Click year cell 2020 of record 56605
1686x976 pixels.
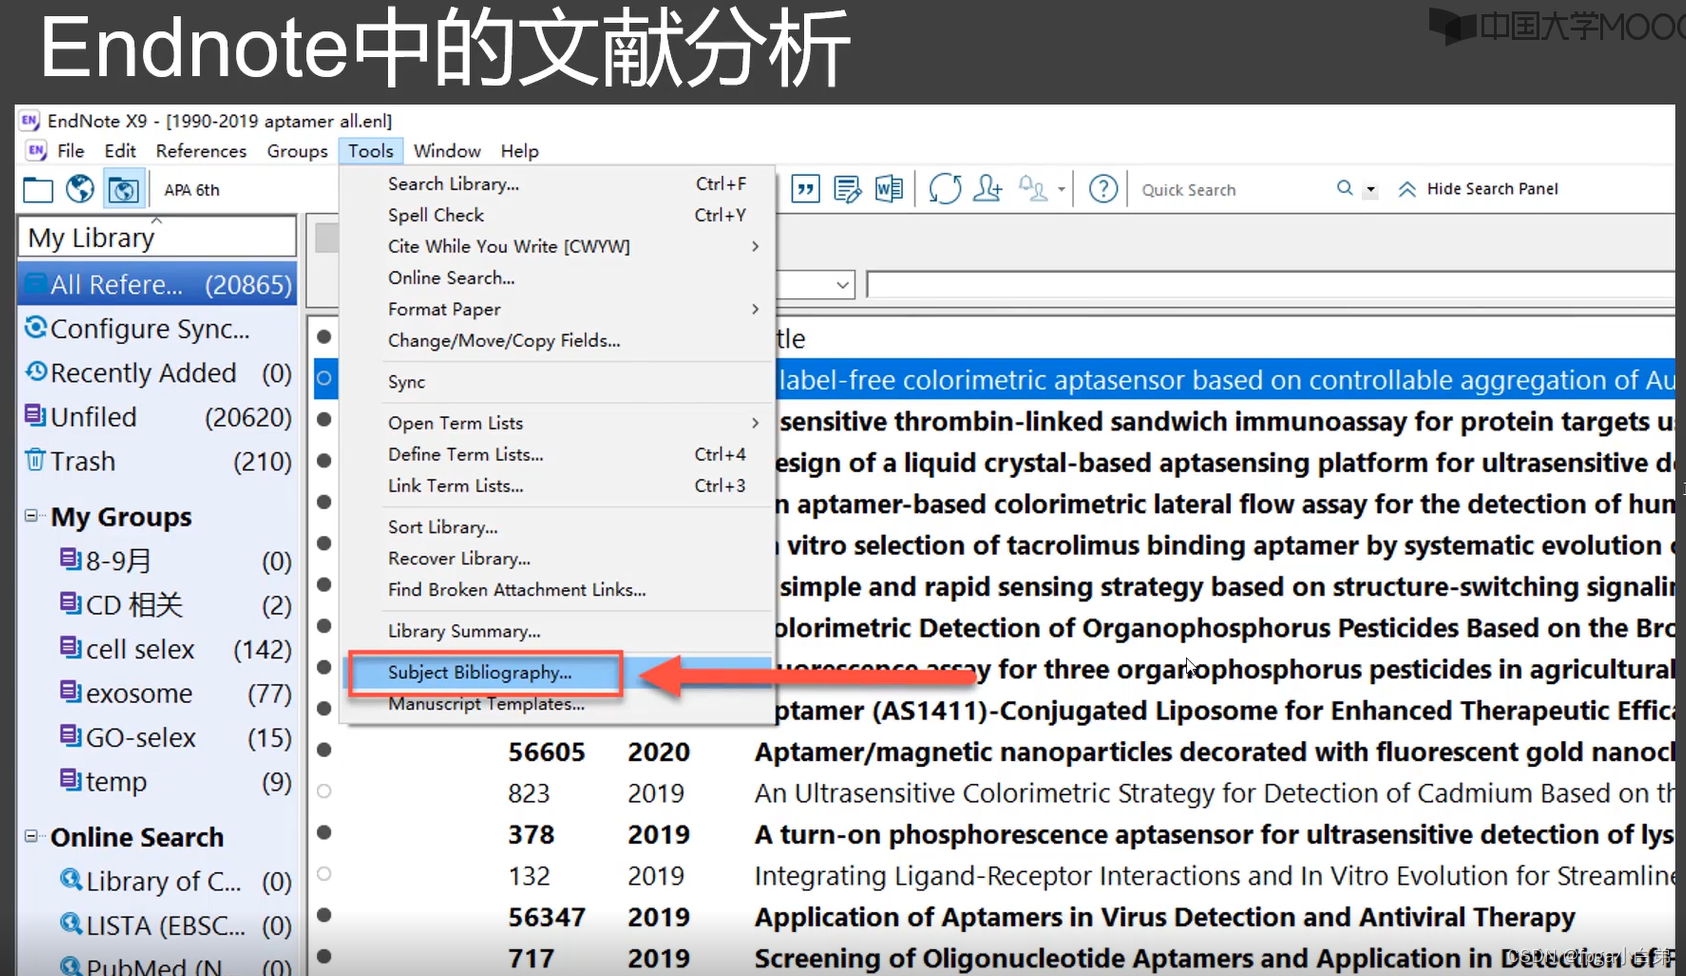click(658, 751)
